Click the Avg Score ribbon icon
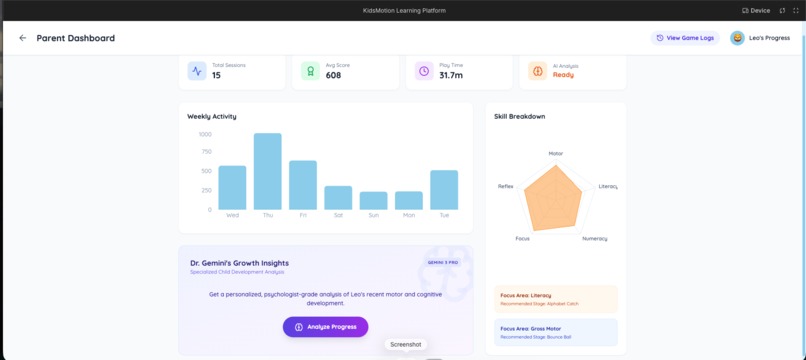Screen dimensions: 806x360 [310, 71]
